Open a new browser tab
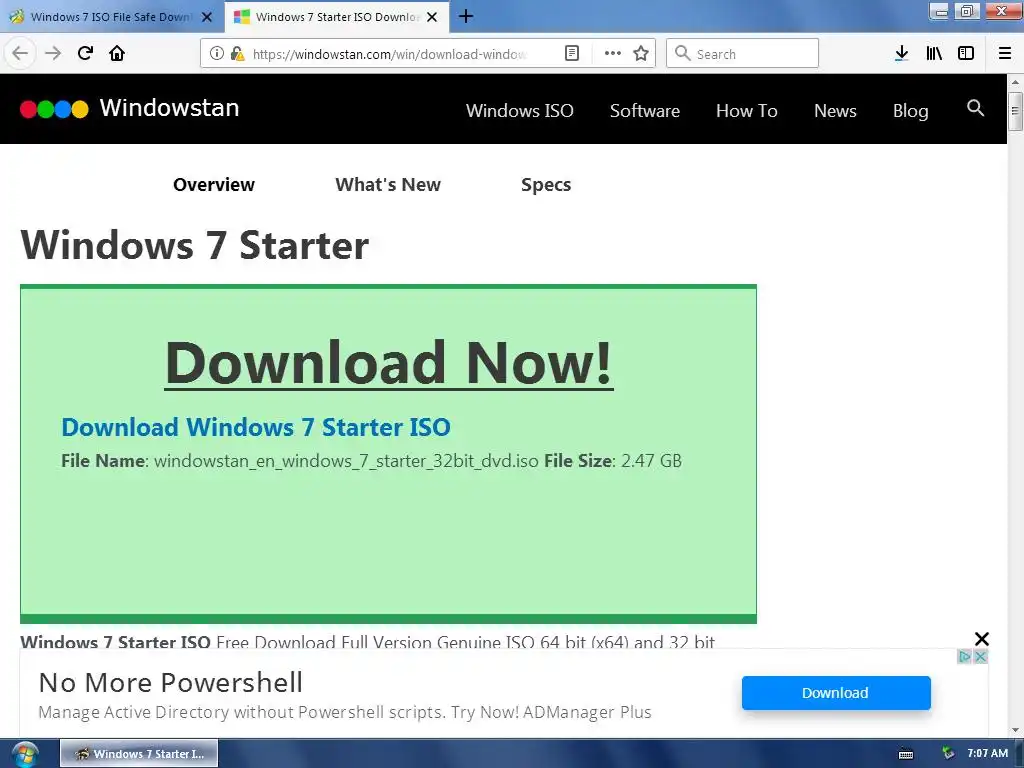 pos(466,16)
